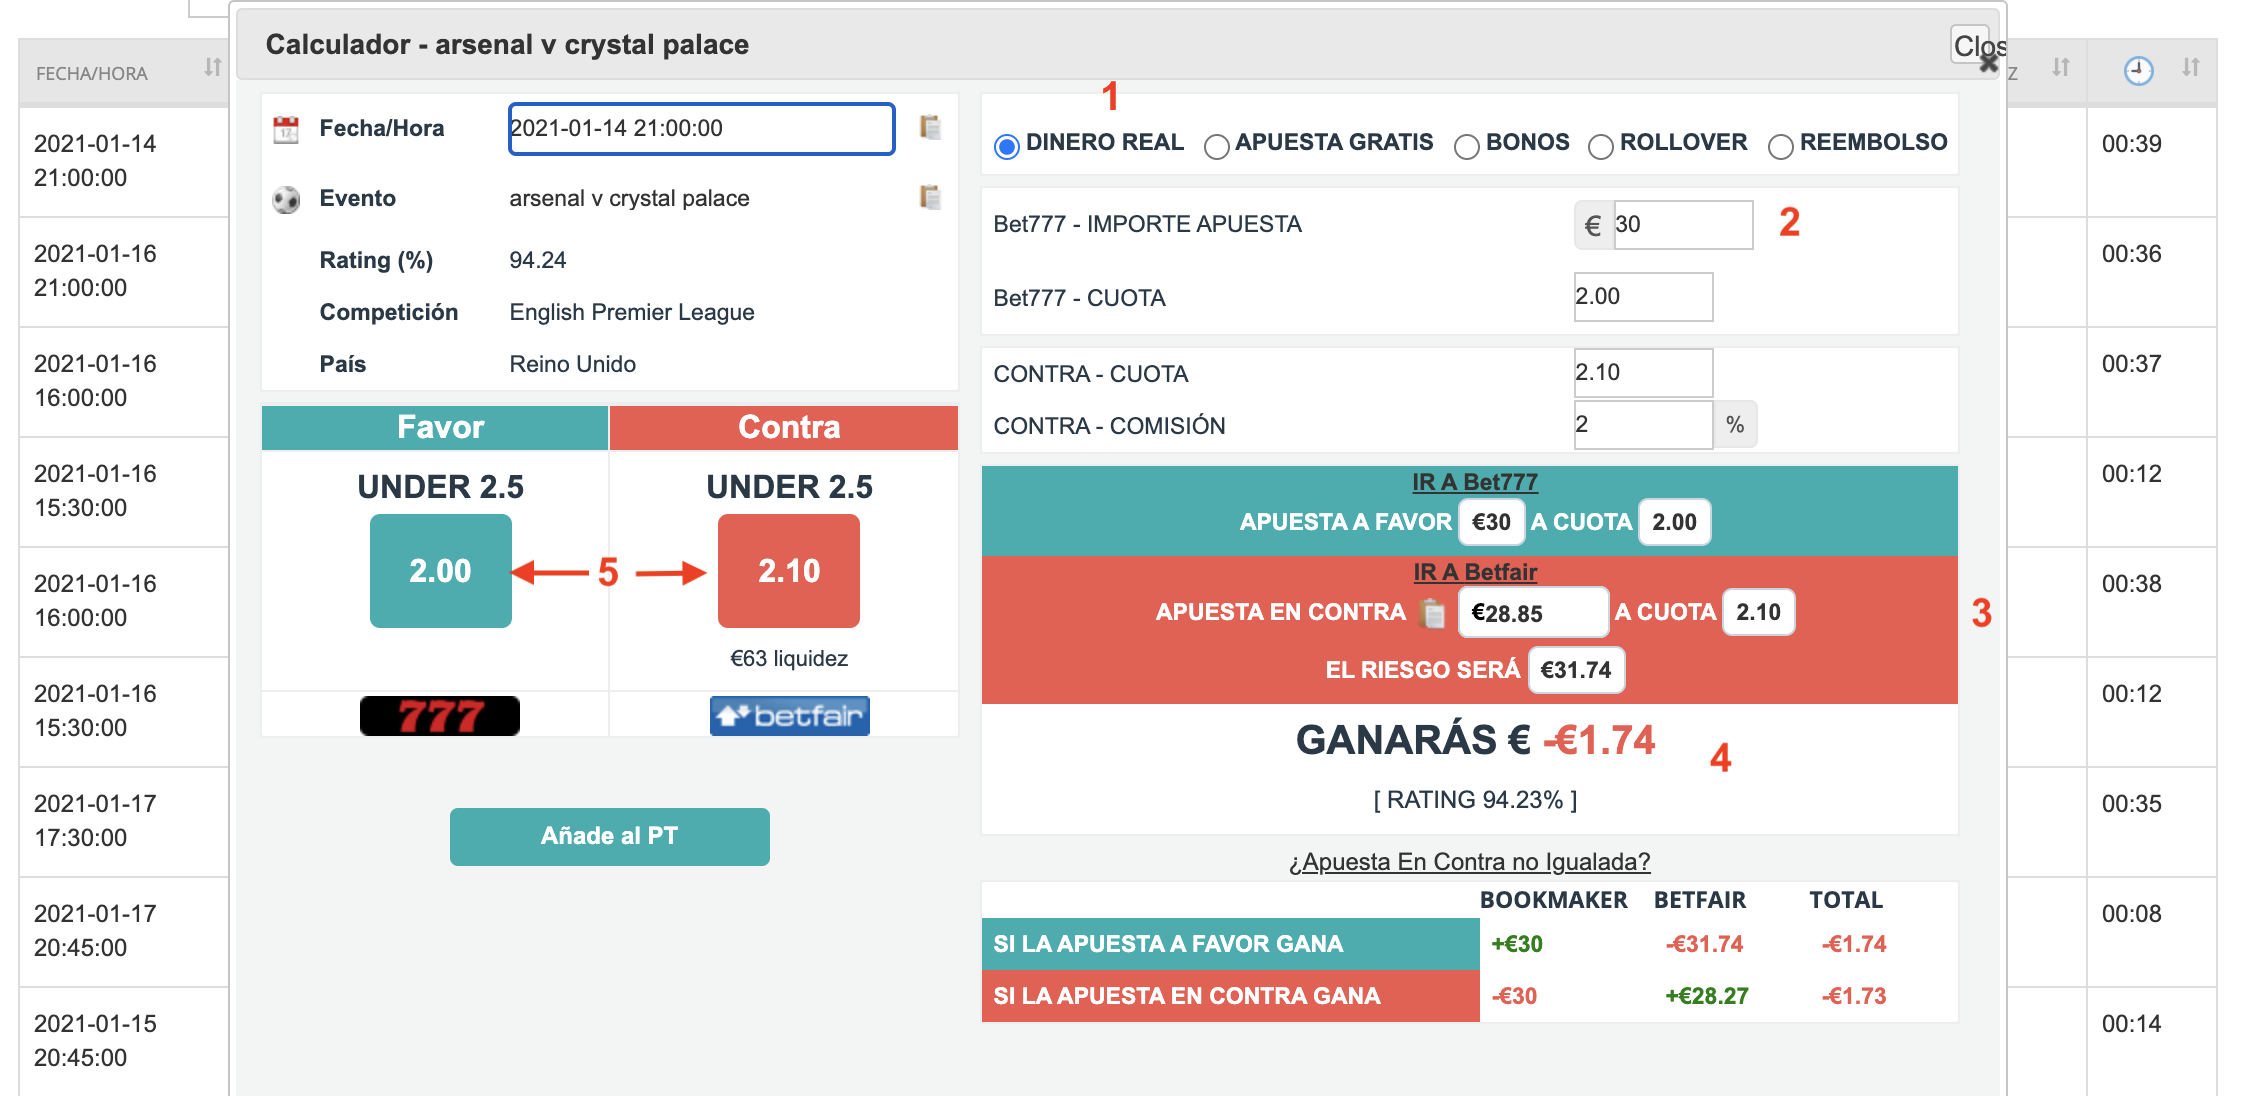This screenshot has height=1096, width=2248.
Task: Select the BONOS radio option
Action: click(x=1467, y=147)
